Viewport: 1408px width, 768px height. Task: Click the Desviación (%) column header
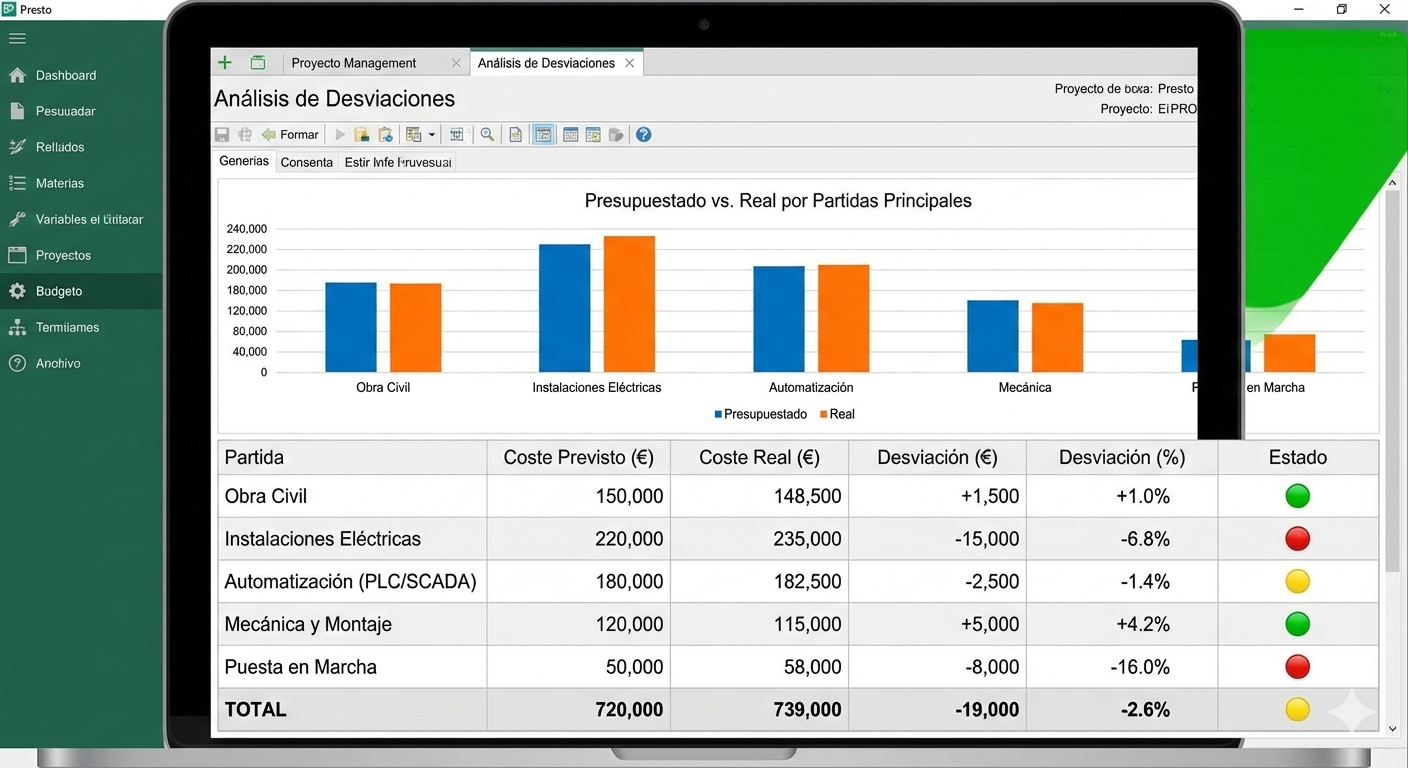1122,457
